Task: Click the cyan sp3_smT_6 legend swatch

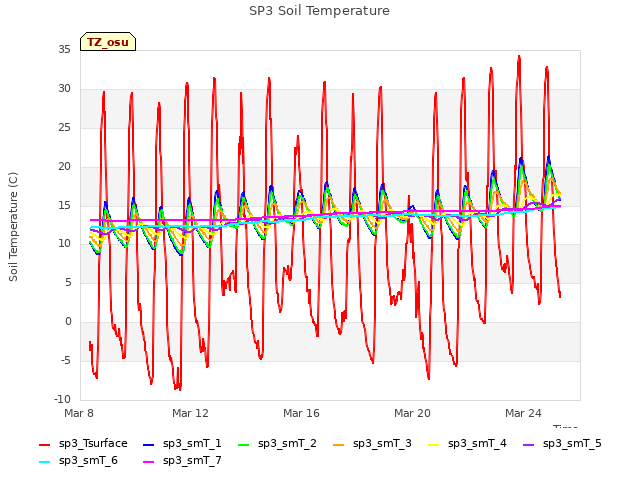Action: click(x=44, y=462)
